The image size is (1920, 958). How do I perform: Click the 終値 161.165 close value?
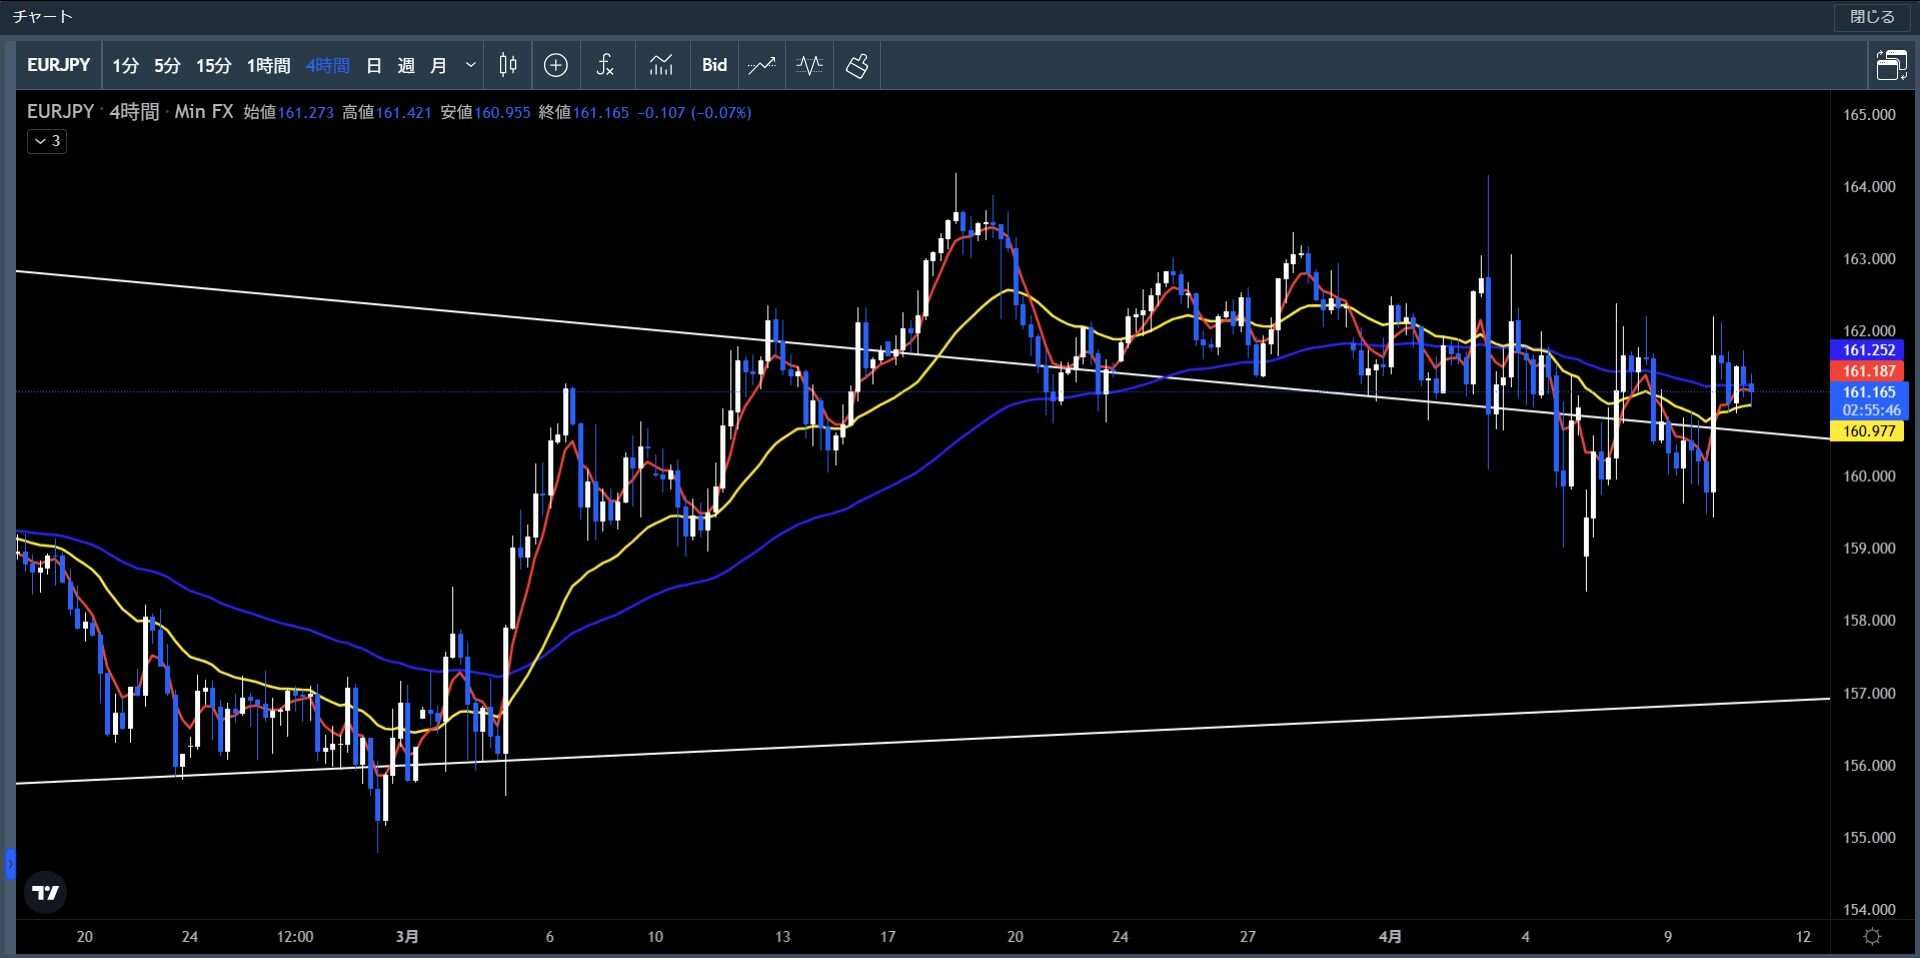(584, 112)
